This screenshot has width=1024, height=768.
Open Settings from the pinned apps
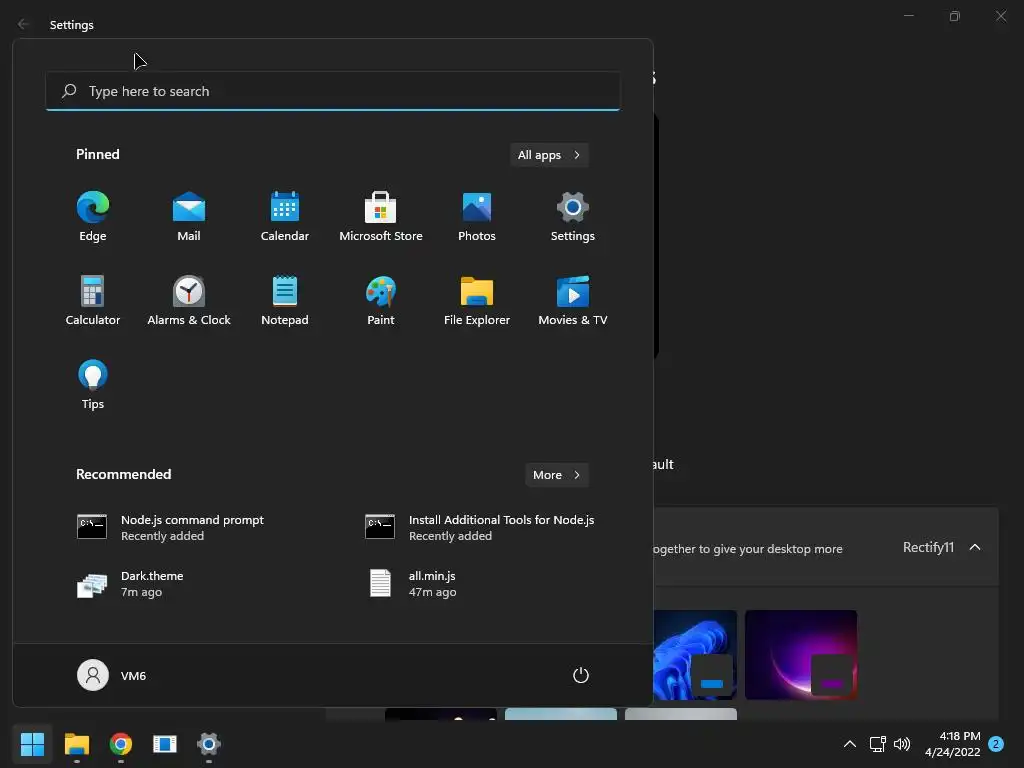(x=573, y=217)
